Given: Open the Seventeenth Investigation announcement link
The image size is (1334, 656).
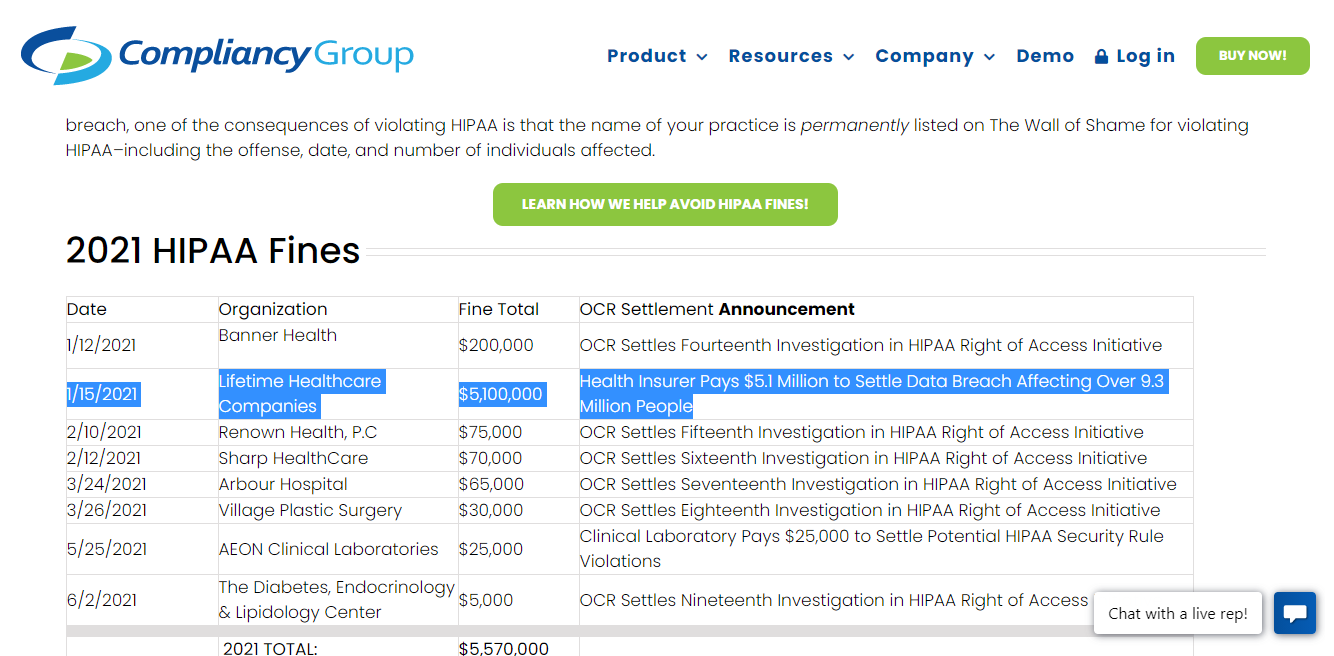Looking at the screenshot, I should [878, 484].
